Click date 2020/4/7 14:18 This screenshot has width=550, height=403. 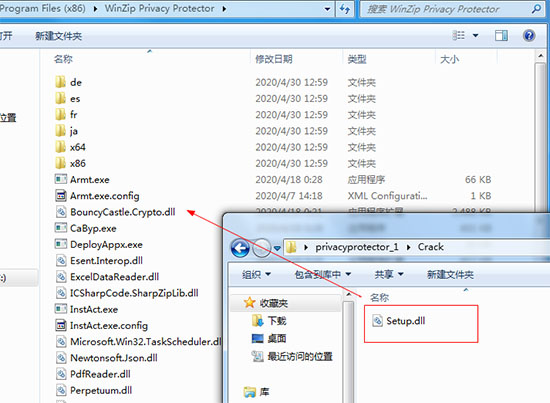(x=289, y=195)
